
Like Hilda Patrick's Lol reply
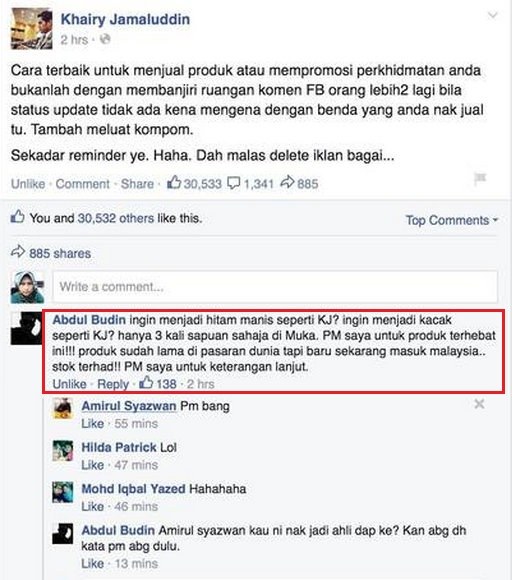point(92,465)
